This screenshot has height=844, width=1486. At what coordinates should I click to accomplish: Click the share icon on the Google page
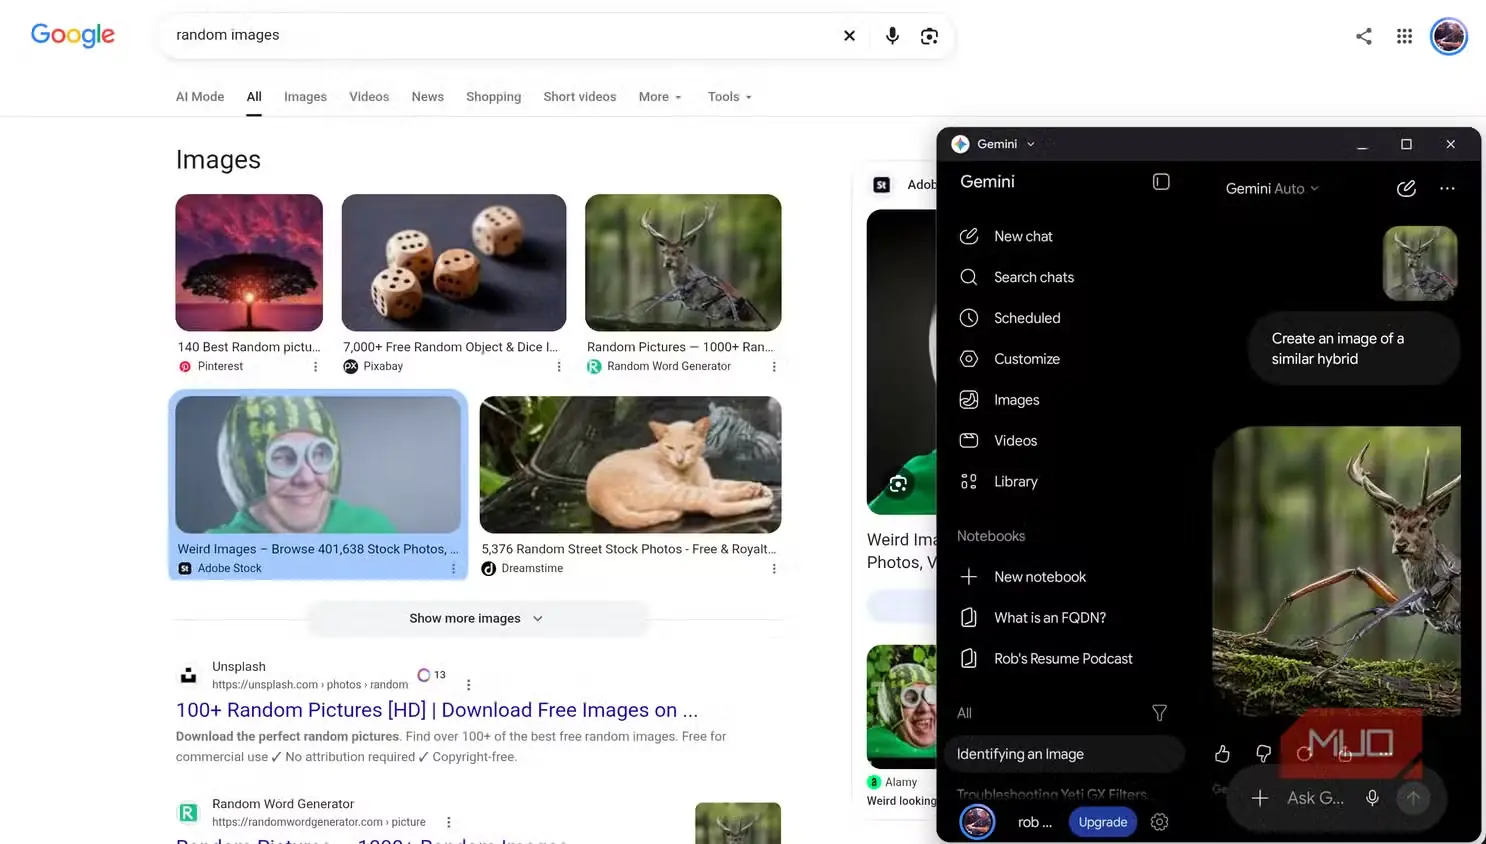pos(1364,36)
